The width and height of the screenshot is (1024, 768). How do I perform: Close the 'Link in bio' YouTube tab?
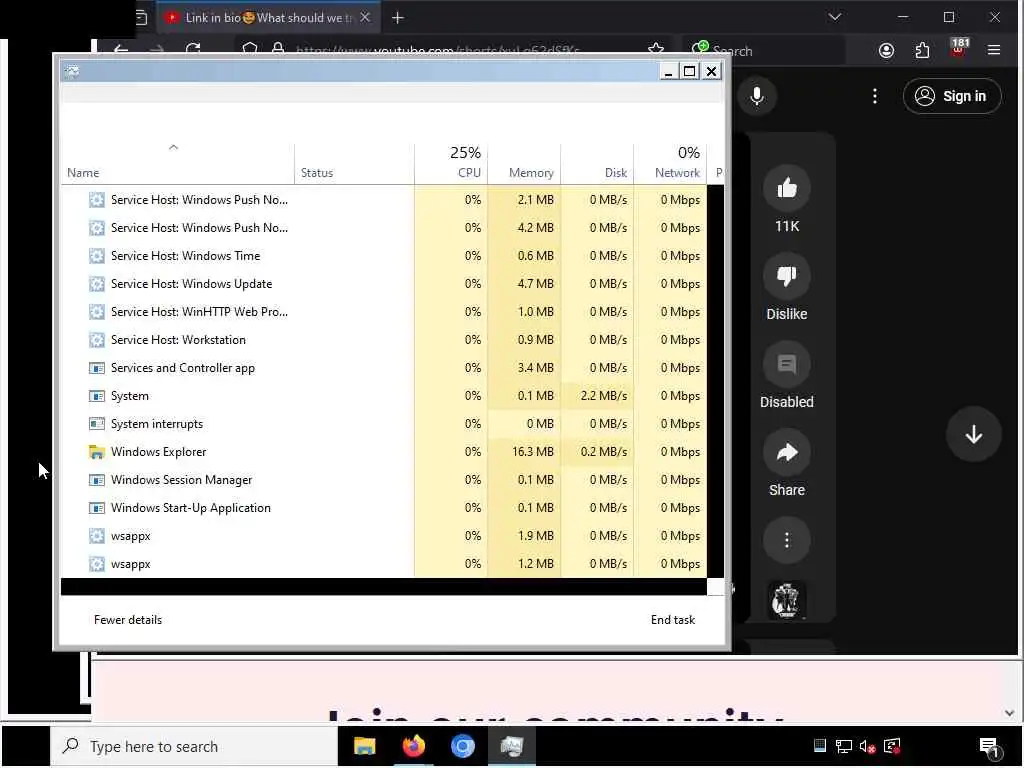pyautogui.click(x=365, y=18)
